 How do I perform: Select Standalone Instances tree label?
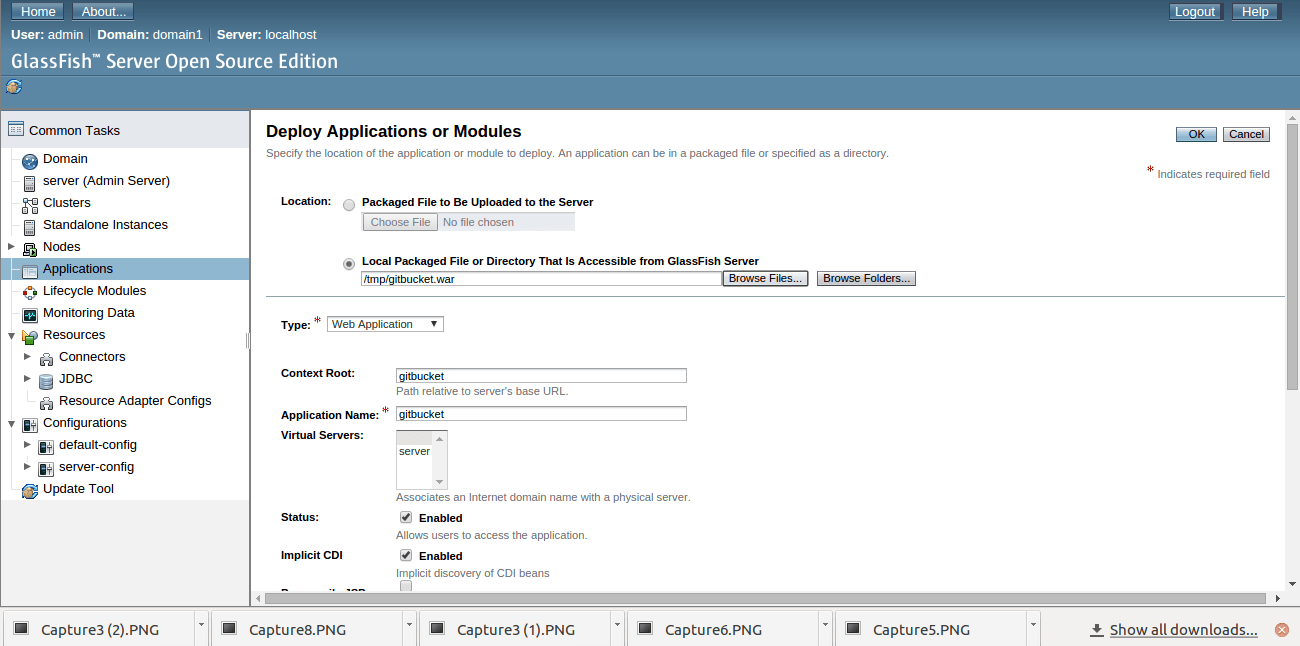(x=105, y=225)
